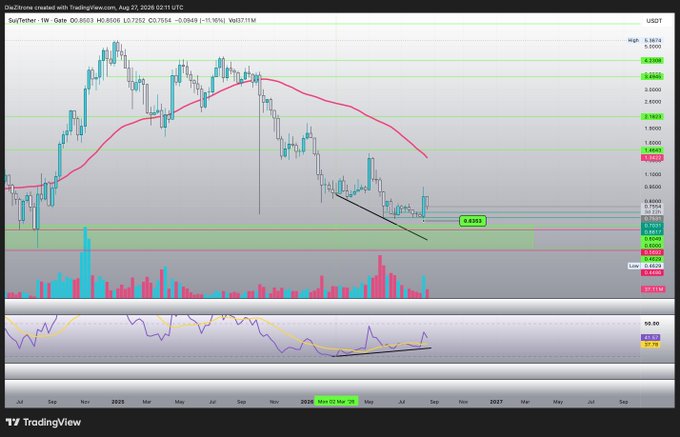Screen dimensions: 680x437
Task: Click the C0.7554 close value in header
Action: [160, 20]
